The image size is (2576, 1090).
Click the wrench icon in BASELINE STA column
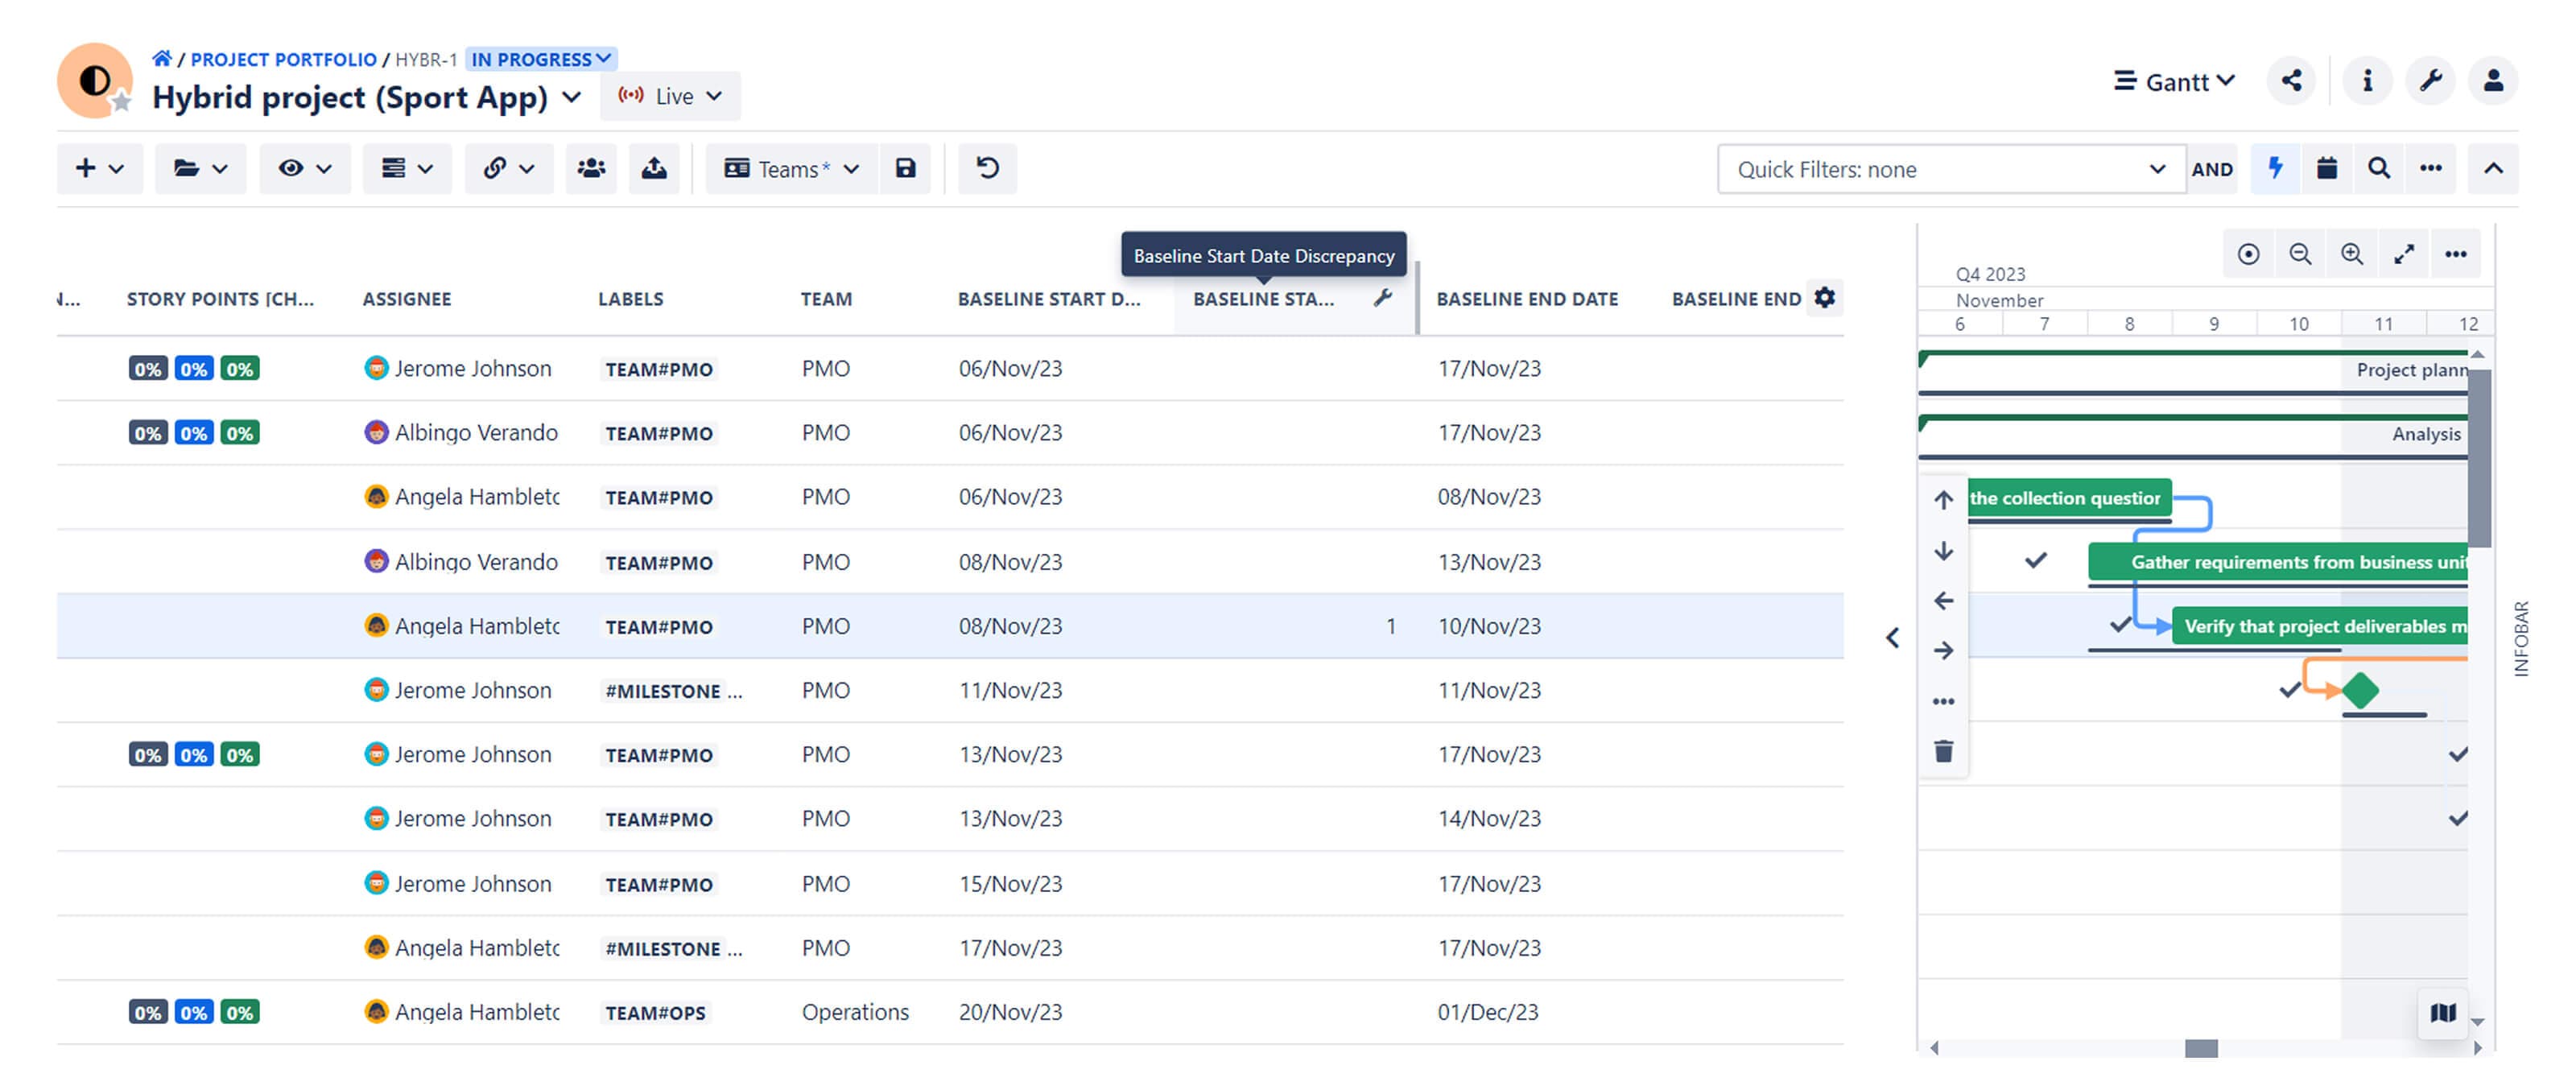1382,298
